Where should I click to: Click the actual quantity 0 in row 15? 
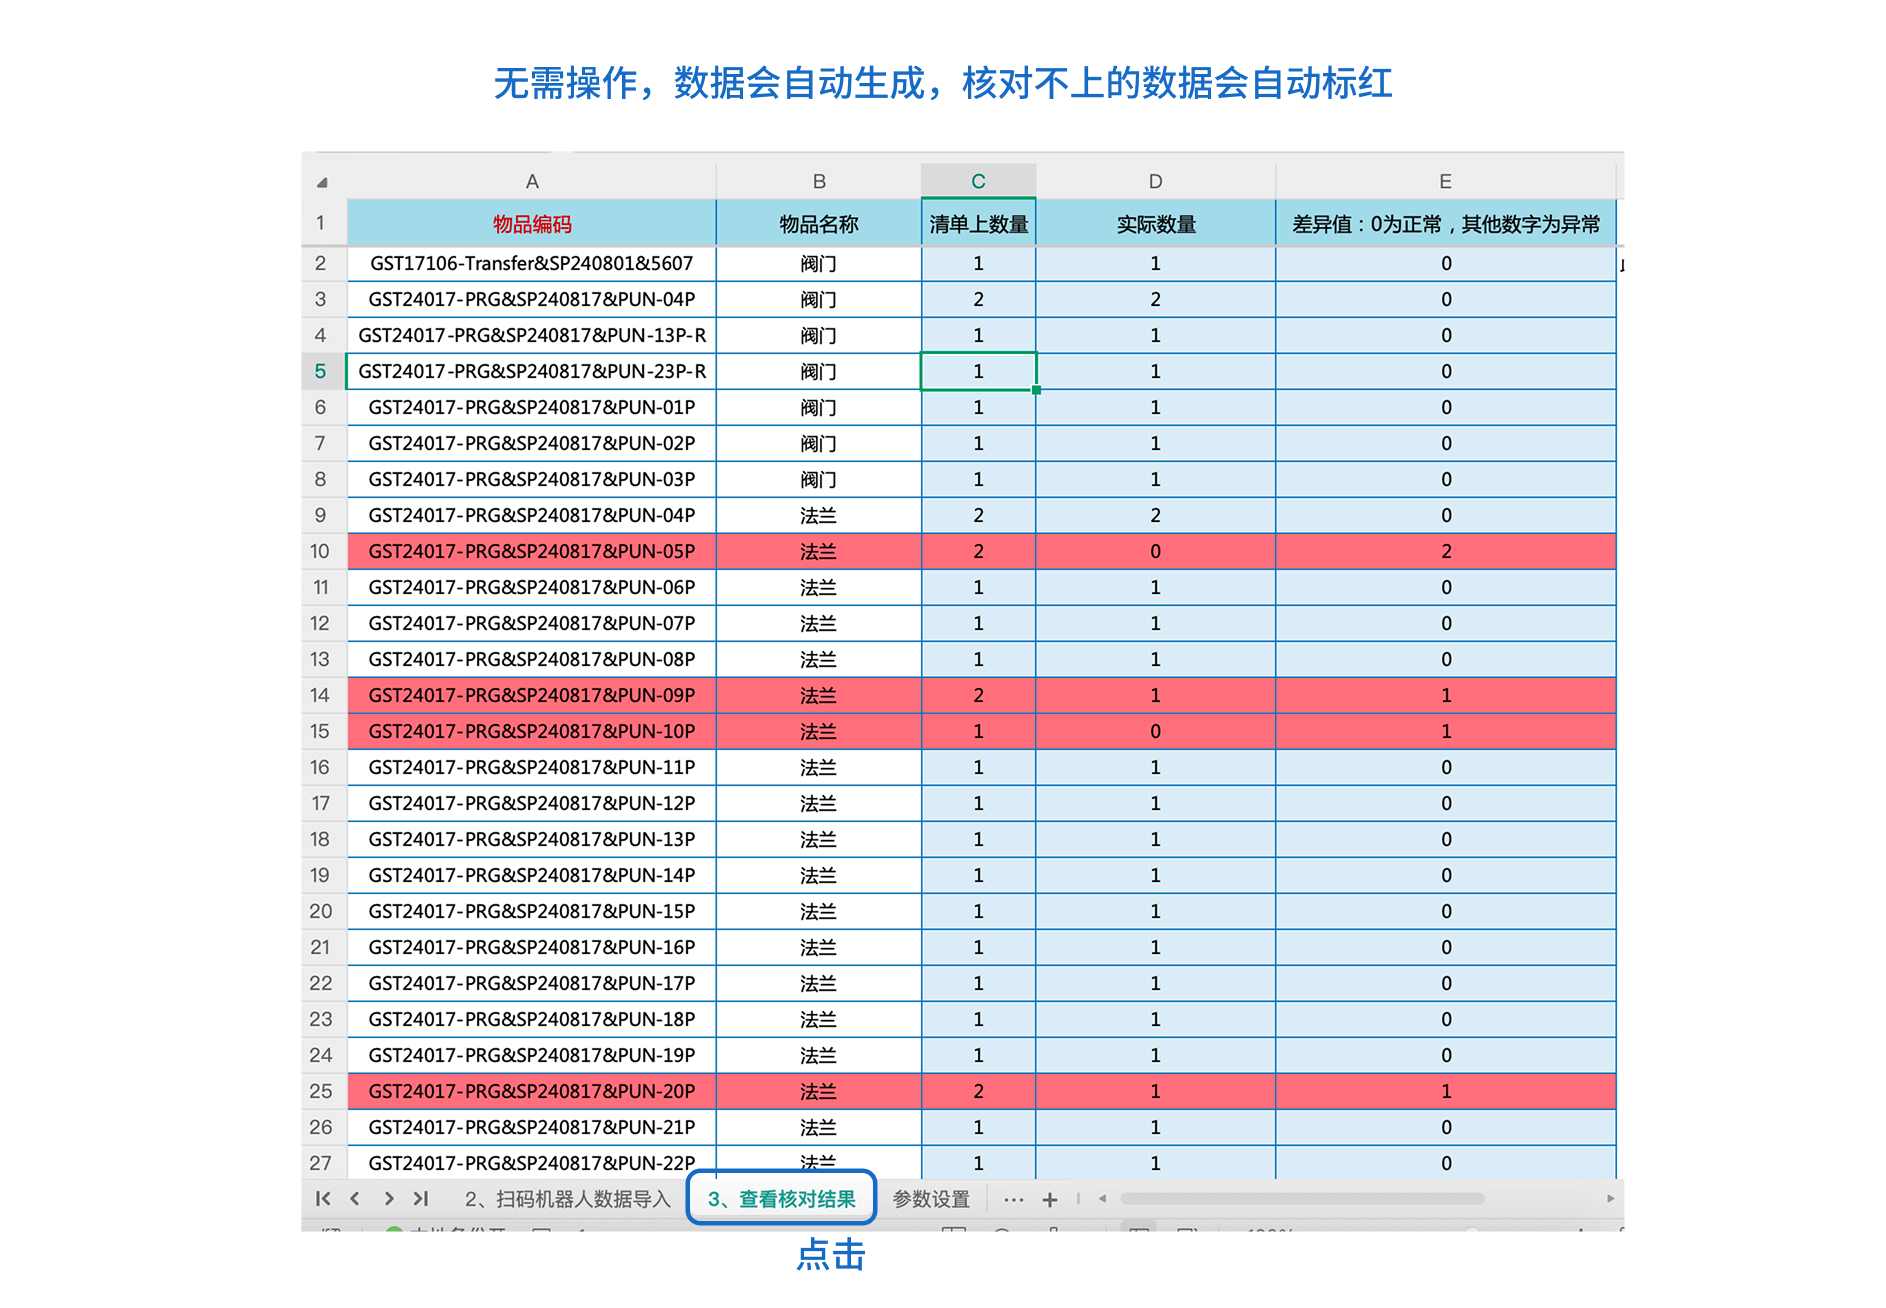pyautogui.click(x=1155, y=731)
